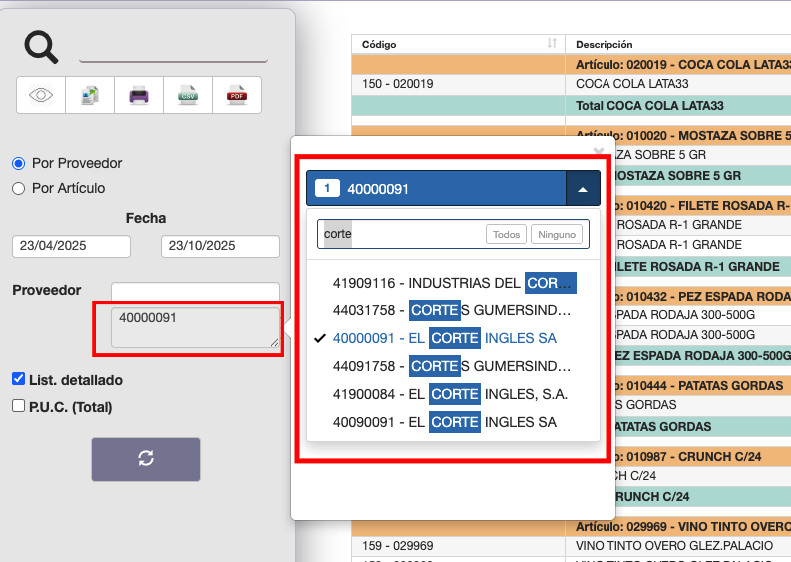Sort by the Código column arrows
Screen dimensions: 791x562
552,44
